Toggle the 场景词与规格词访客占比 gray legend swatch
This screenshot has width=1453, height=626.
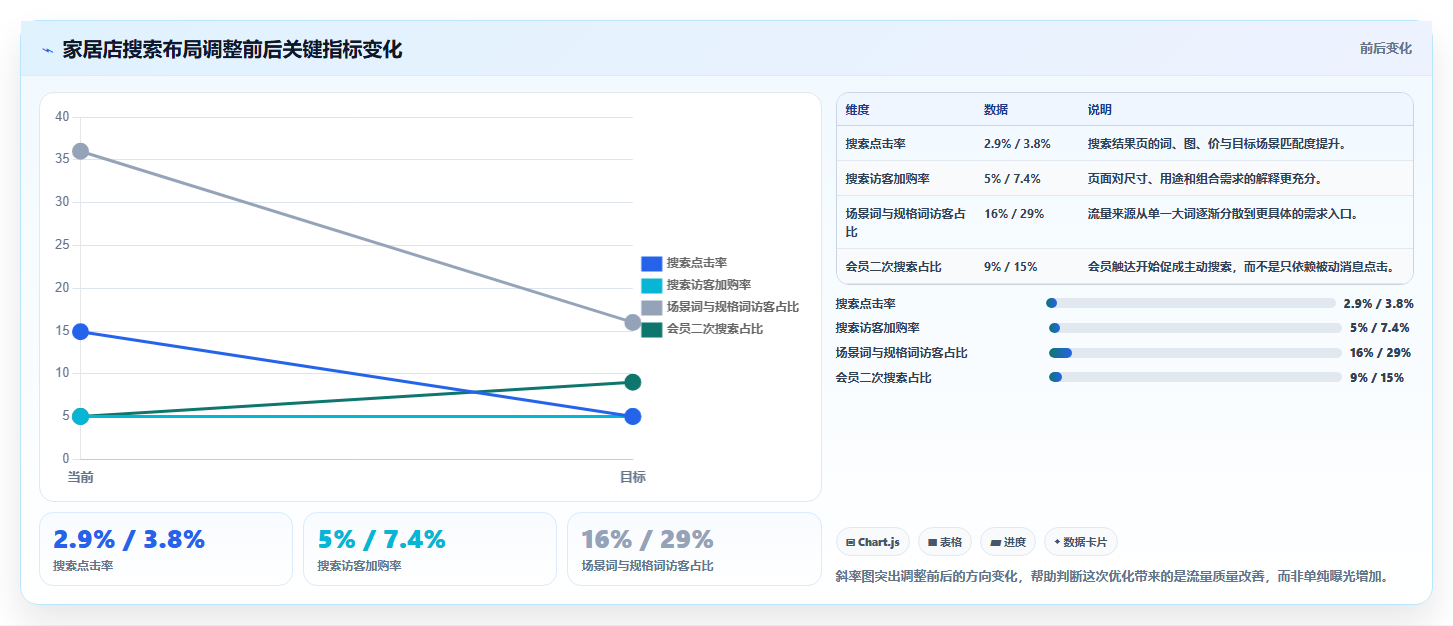[651, 307]
